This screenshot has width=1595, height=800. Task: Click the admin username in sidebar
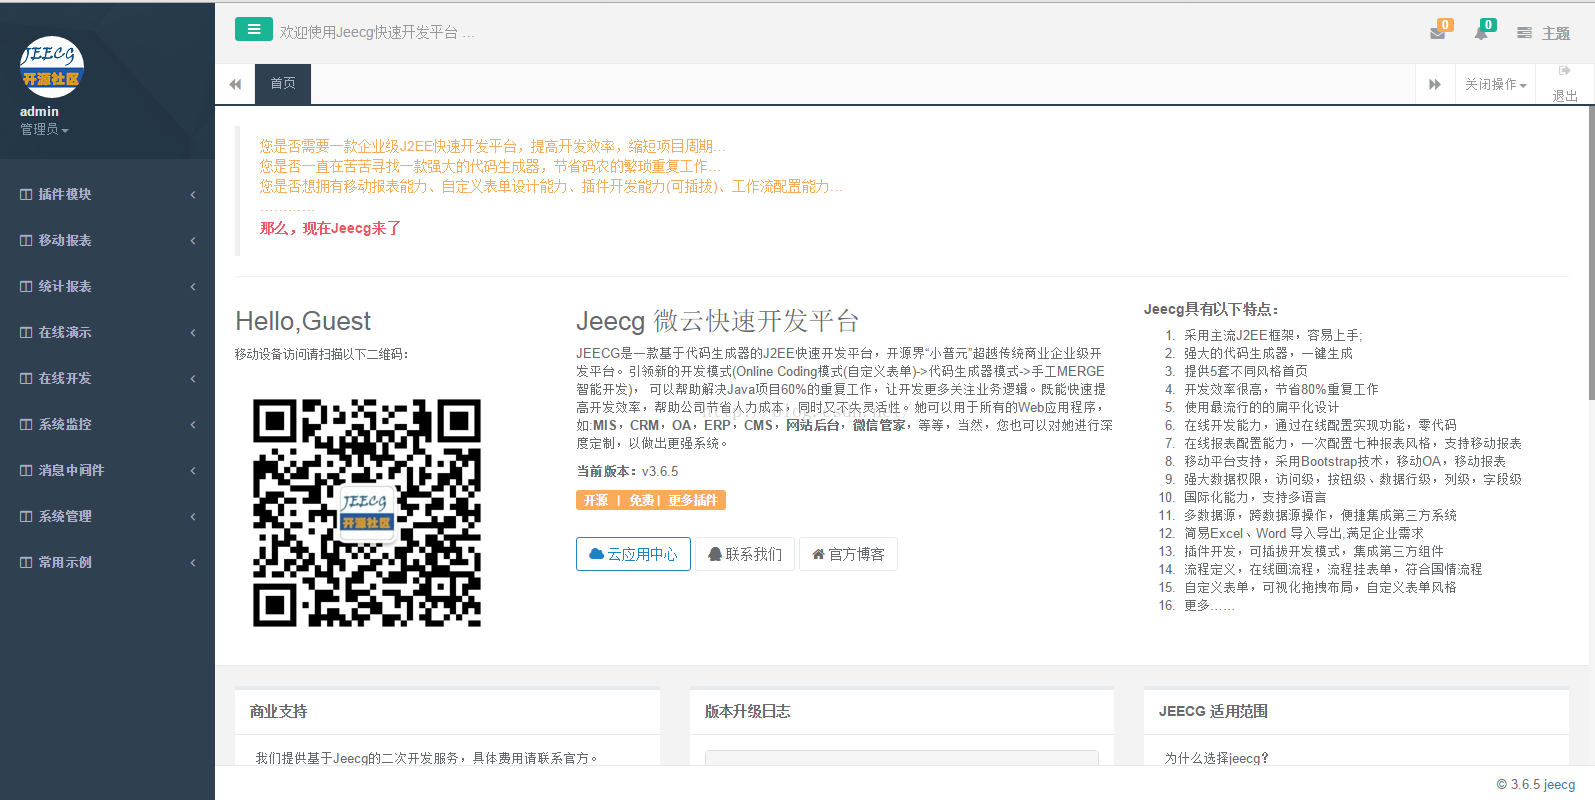pyautogui.click(x=39, y=111)
